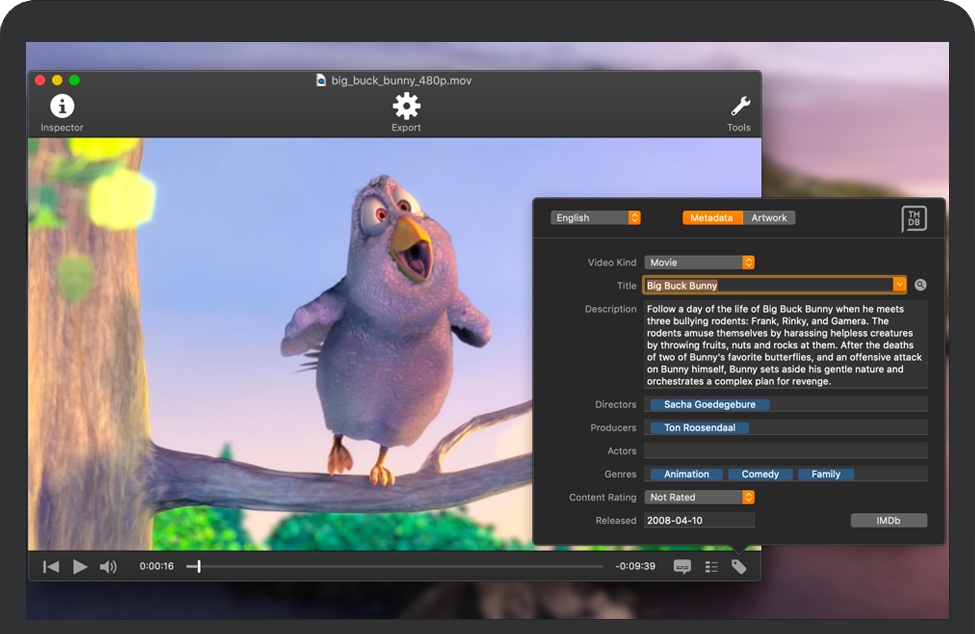Expand the Title combo box arrow

tap(899, 286)
